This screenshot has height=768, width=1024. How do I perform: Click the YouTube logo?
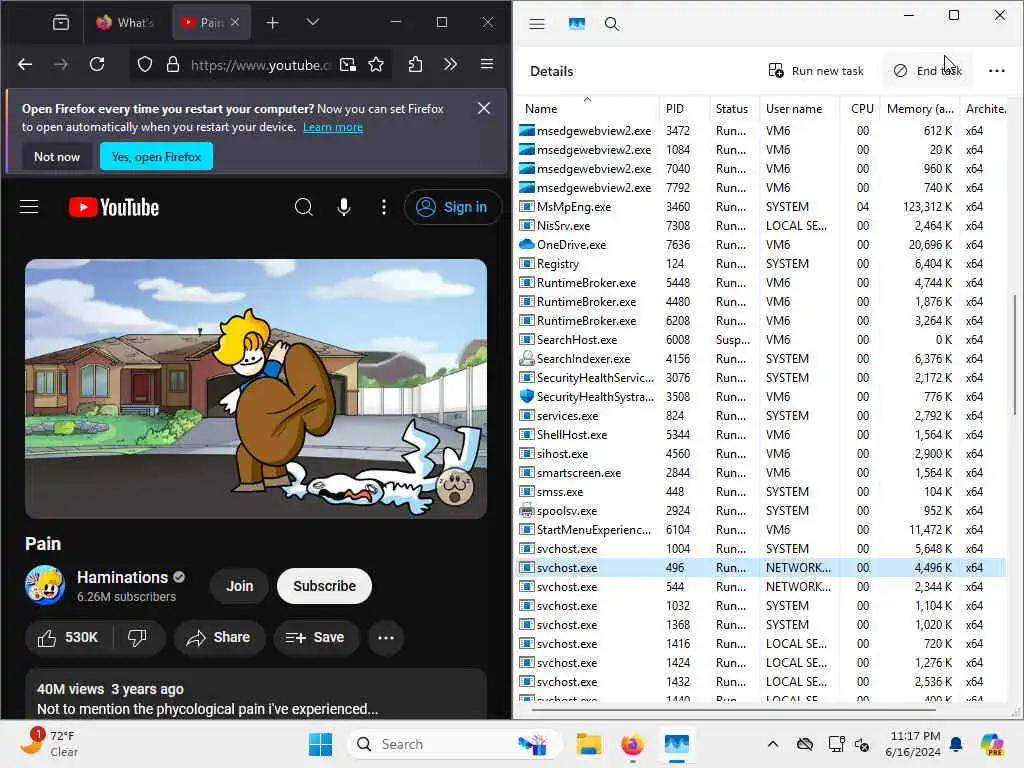coord(114,207)
